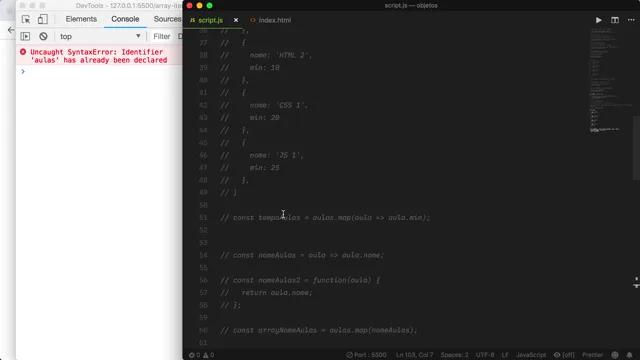Screen dimensions: 640x360
Task: Open the errors and warnings status item
Action: click(x=202, y=355)
